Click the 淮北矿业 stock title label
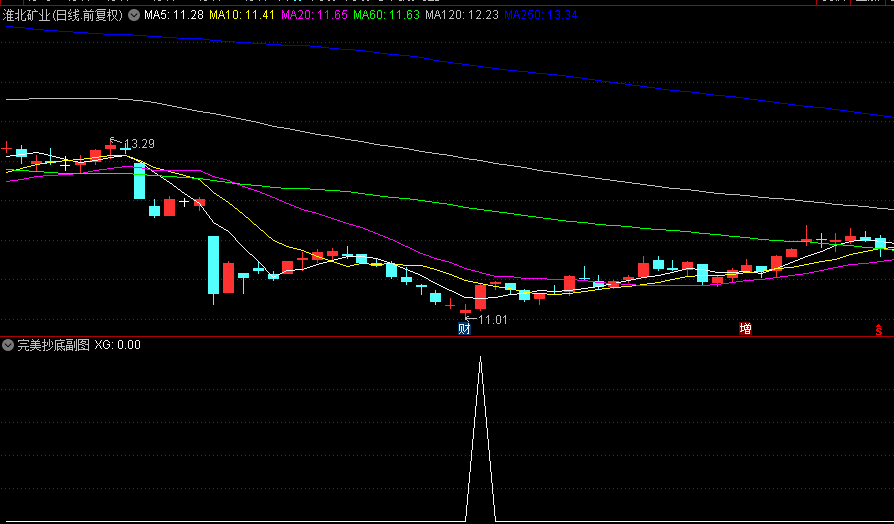Screen dimensions: 894x524 (63, 15)
